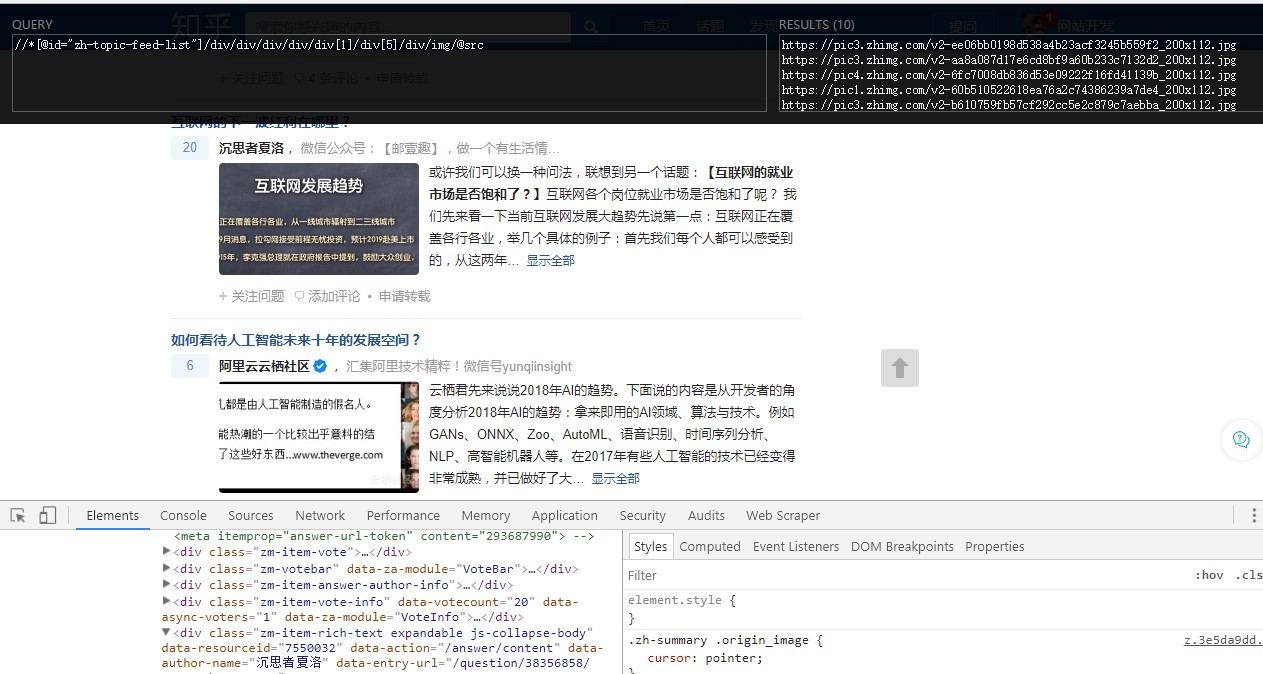Toggle the :hov element state button

pyautogui.click(x=1209, y=575)
